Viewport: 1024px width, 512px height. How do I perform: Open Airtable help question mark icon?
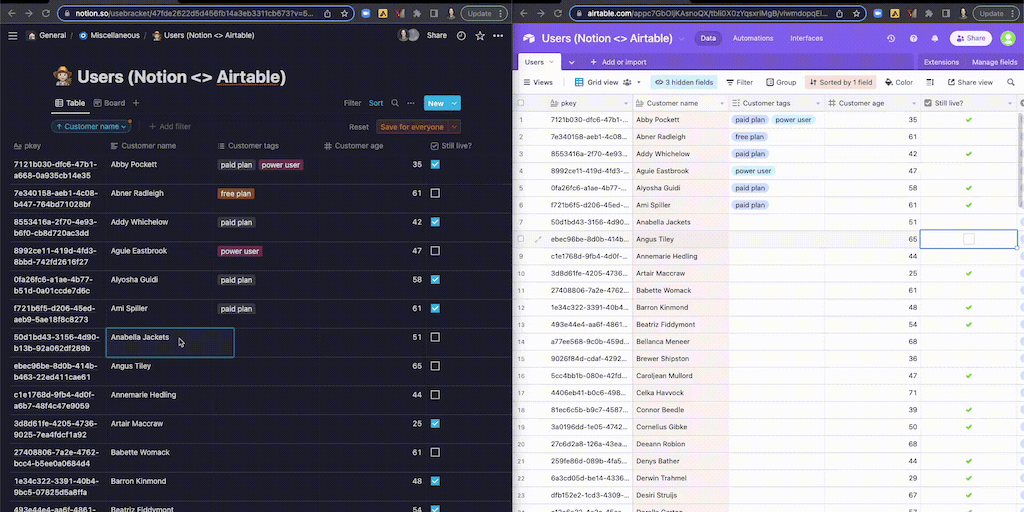click(913, 38)
